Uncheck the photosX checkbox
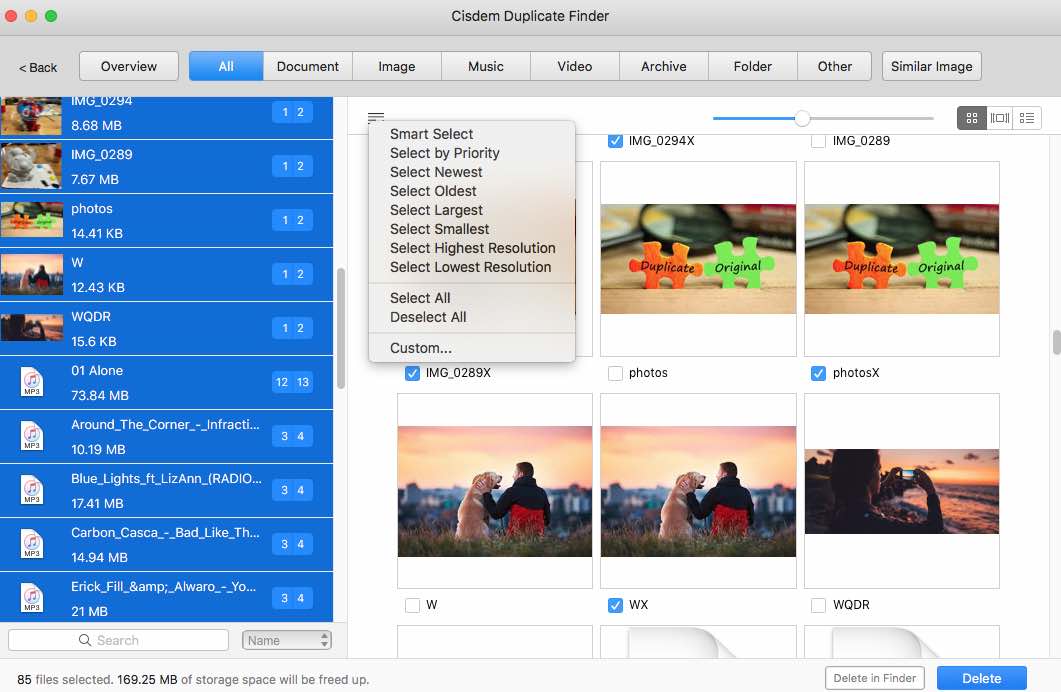The height and width of the screenshot is (692, 1061). (818, 373)
